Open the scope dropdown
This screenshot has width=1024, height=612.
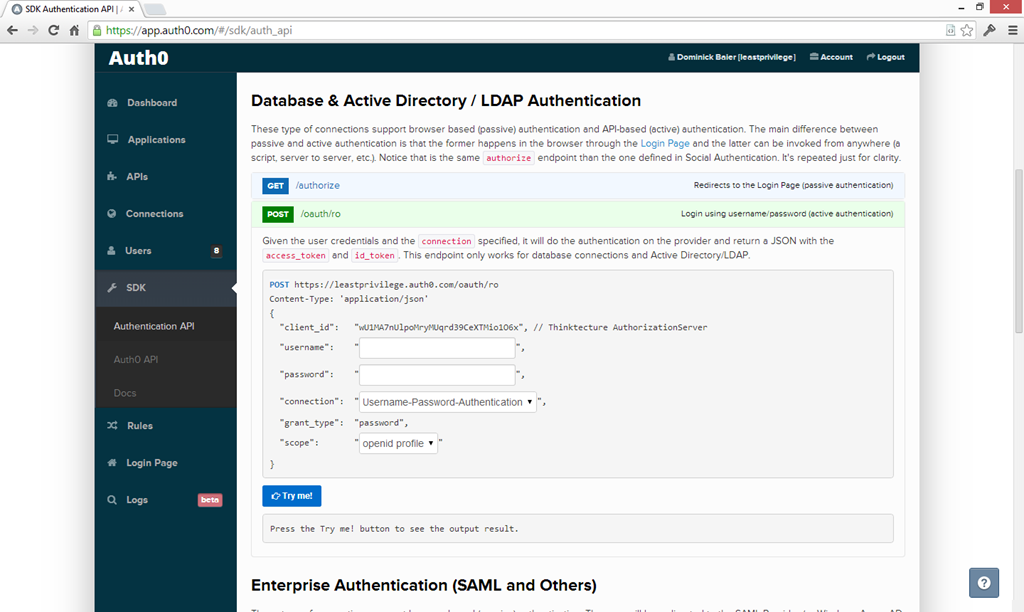click(398, 443)
